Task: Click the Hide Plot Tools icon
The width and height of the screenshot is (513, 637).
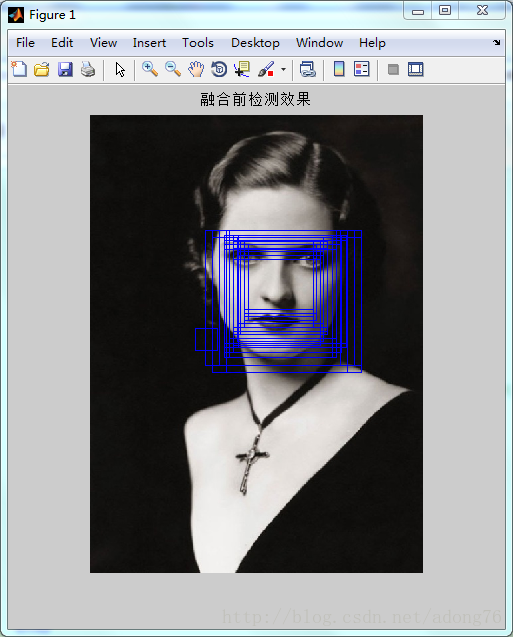Action: (393, 69)
